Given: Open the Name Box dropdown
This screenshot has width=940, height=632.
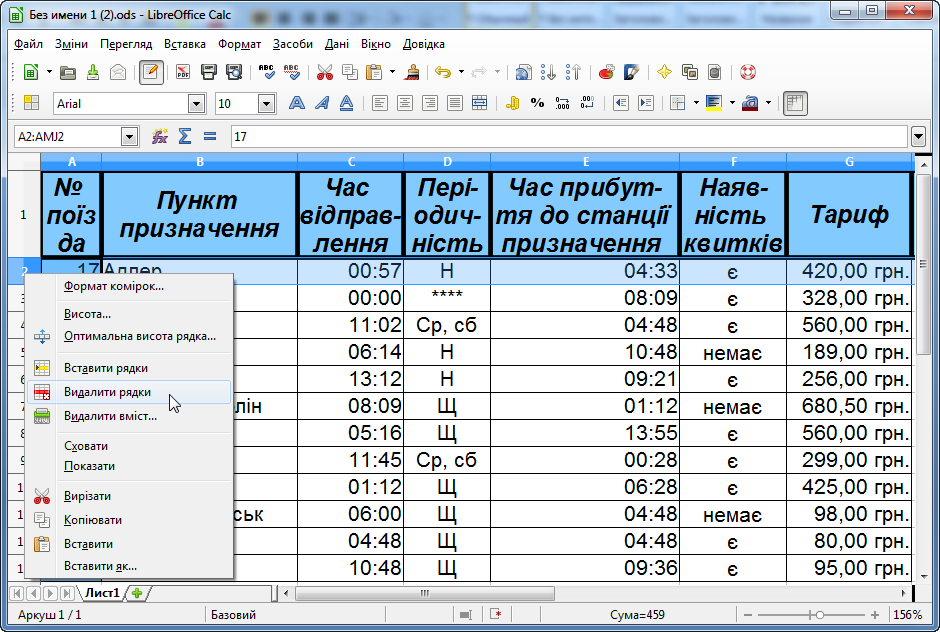Looking at the screenshot, I should pyautogui.click(x=129, y=137).
